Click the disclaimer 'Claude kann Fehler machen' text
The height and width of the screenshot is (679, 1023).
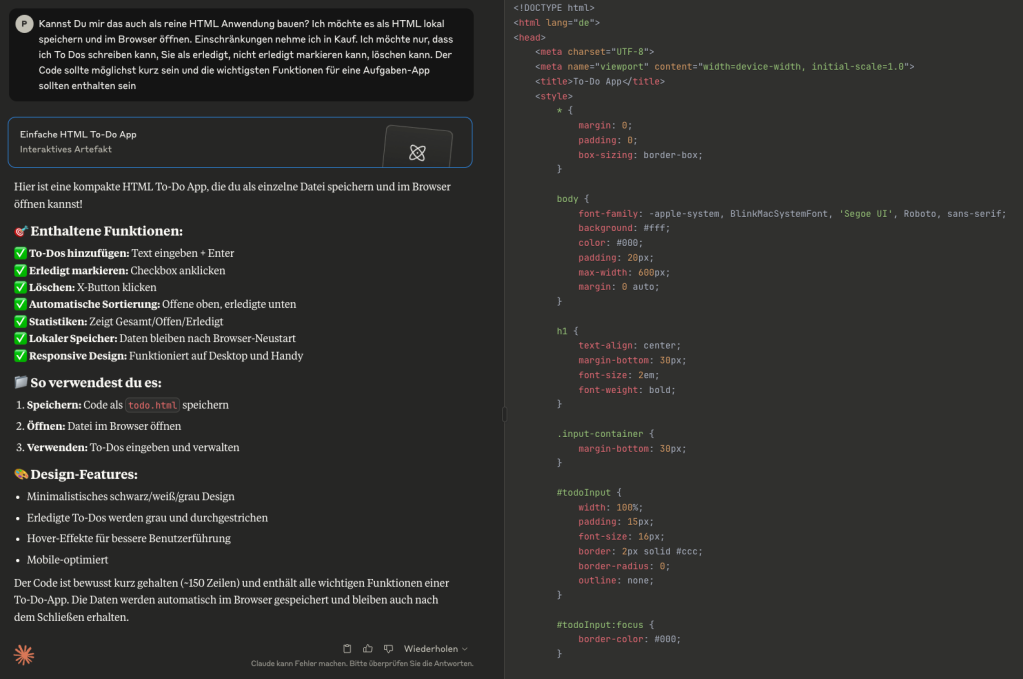pos(362,663)
